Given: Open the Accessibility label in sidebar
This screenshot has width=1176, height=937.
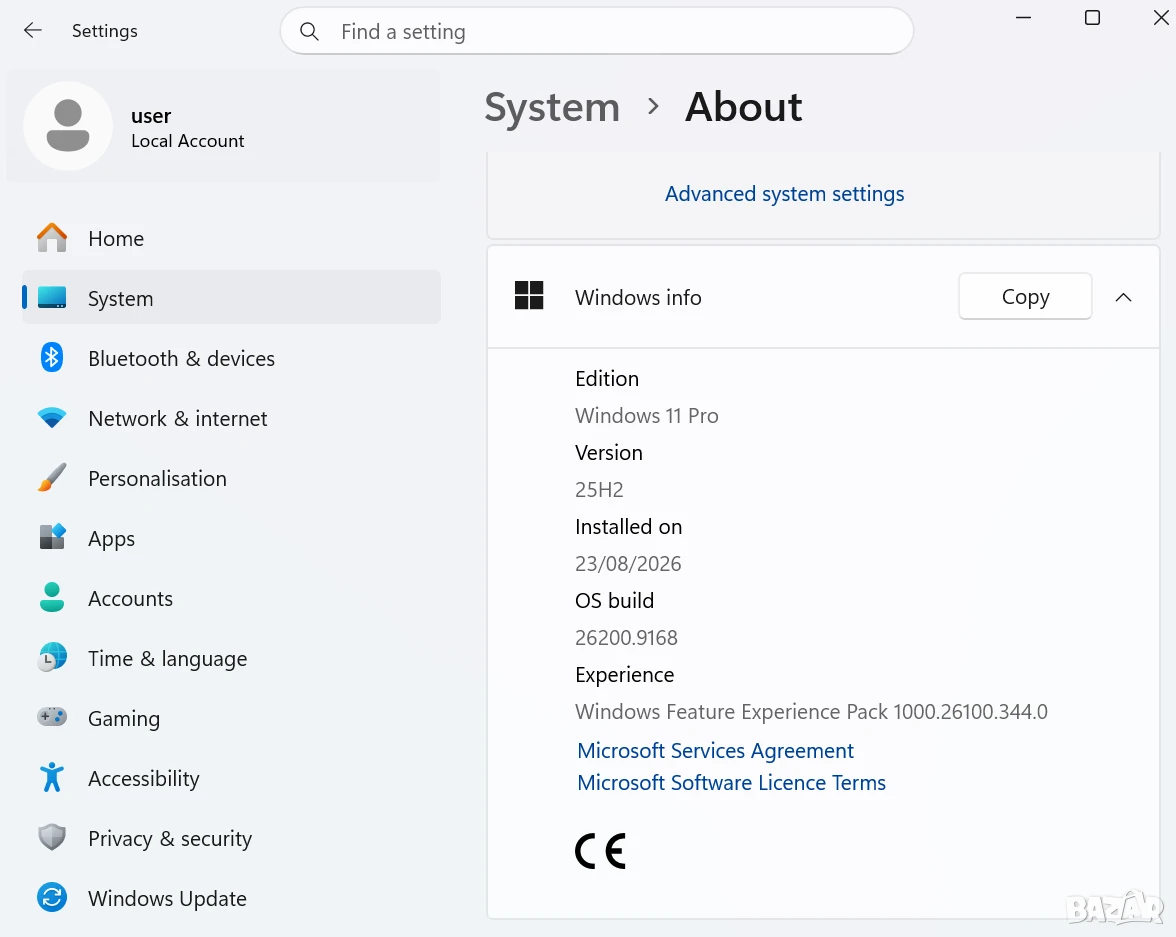Looking at the screenshot, I should click(144, 779).
